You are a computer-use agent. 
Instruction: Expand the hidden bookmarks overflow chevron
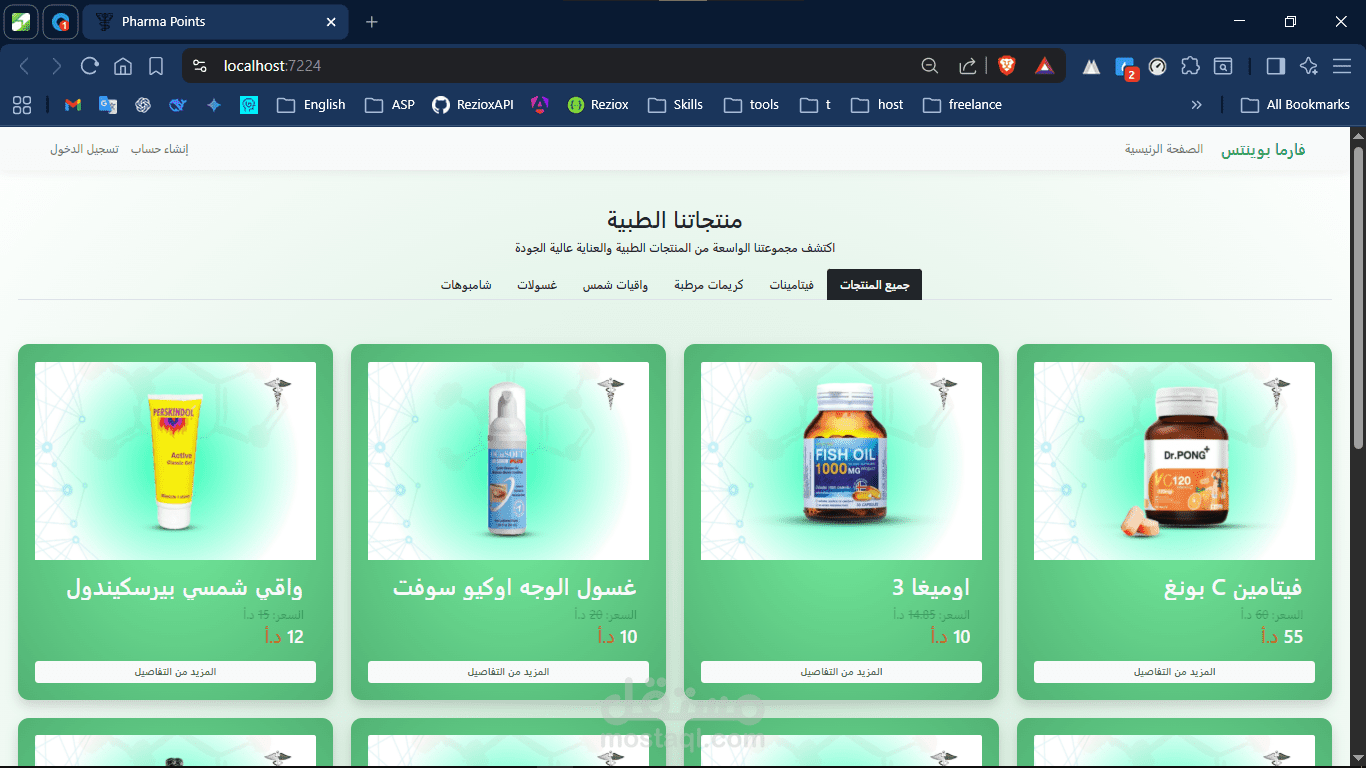1196,104
